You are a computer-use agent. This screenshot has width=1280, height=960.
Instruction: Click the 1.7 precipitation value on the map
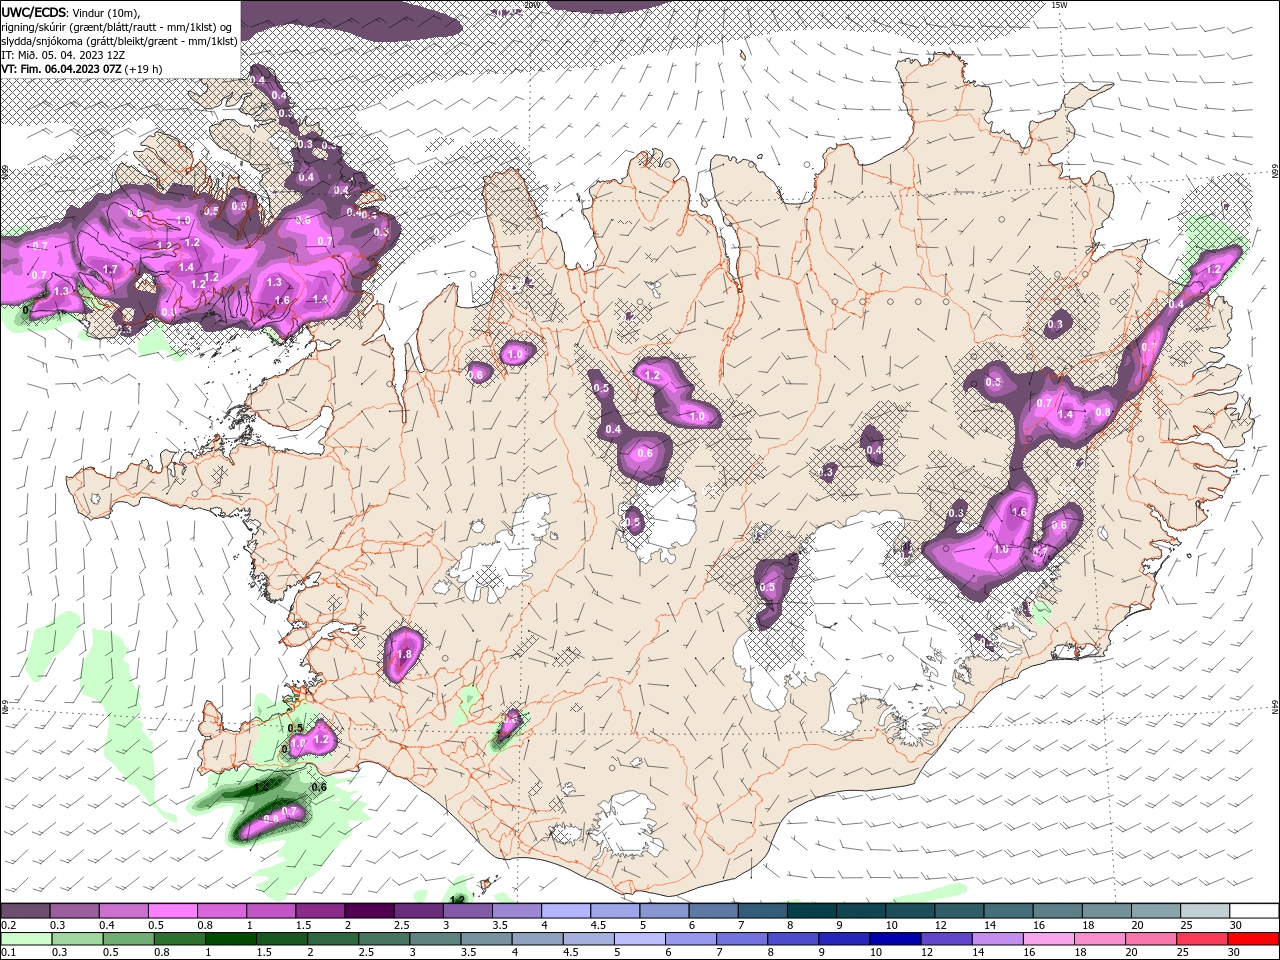(x=111, y=269)
